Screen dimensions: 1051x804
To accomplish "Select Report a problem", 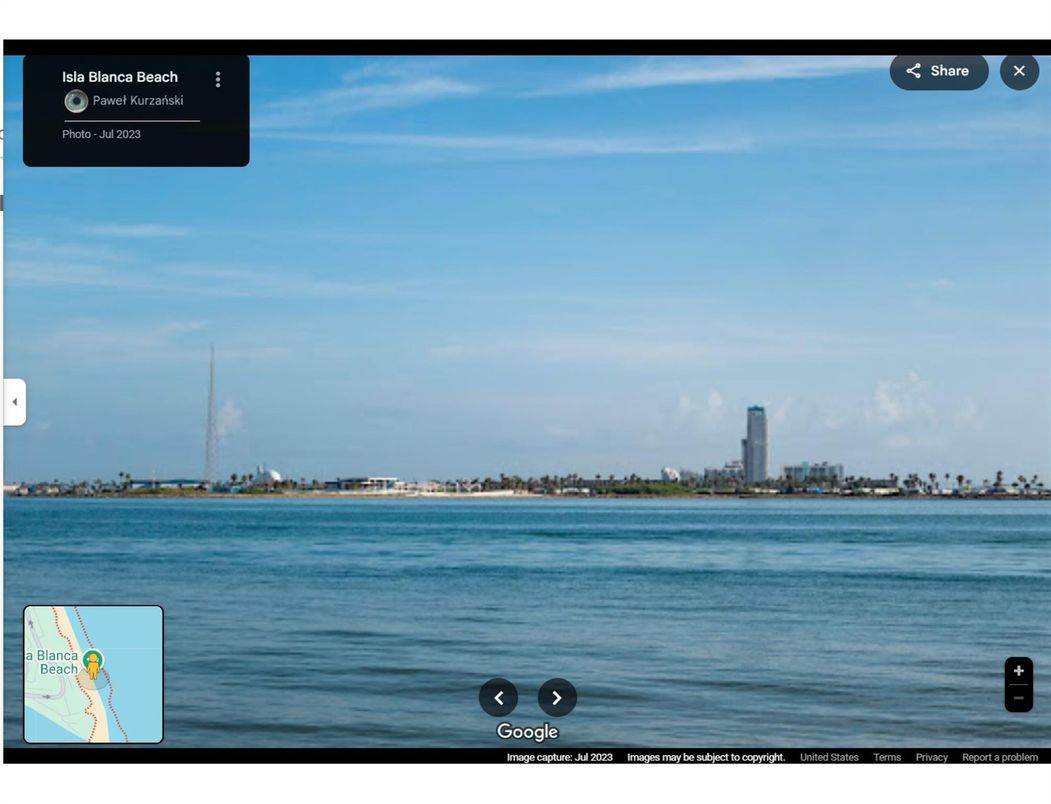I will (x=1000, y=757).
